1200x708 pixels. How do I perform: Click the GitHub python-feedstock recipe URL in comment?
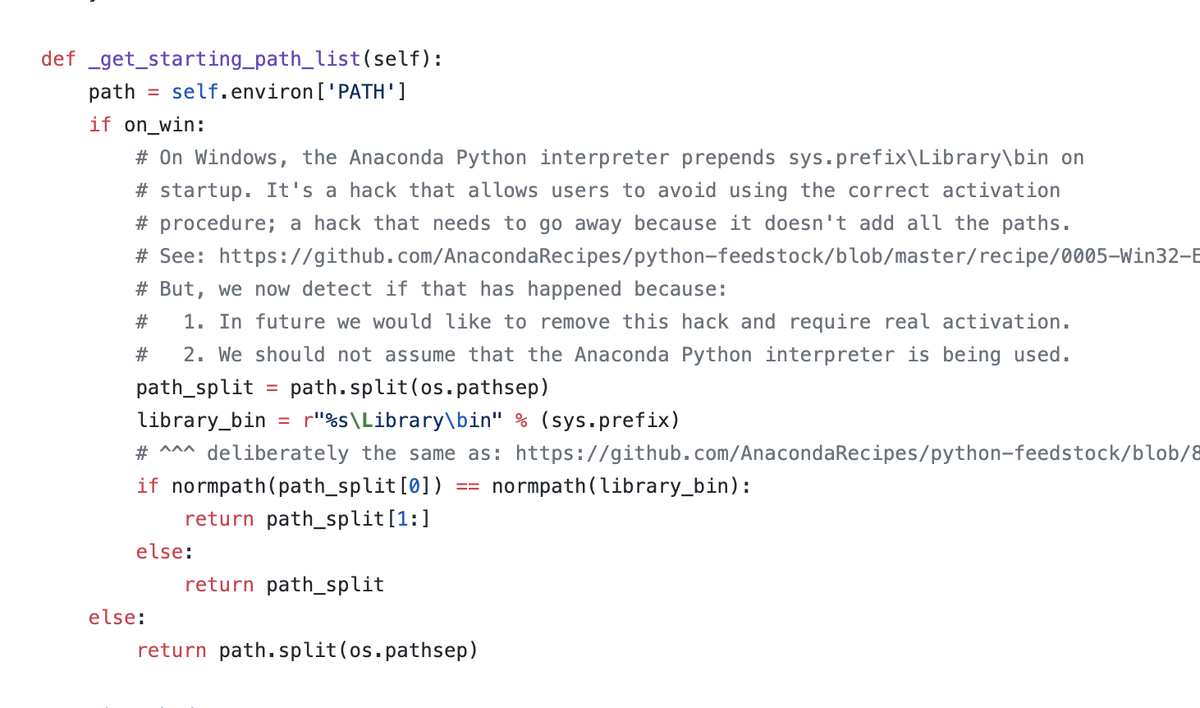709,256
